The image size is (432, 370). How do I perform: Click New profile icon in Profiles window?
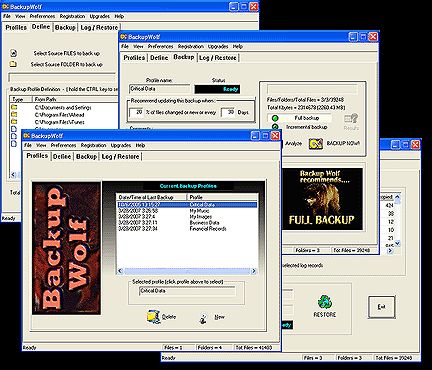203,318
